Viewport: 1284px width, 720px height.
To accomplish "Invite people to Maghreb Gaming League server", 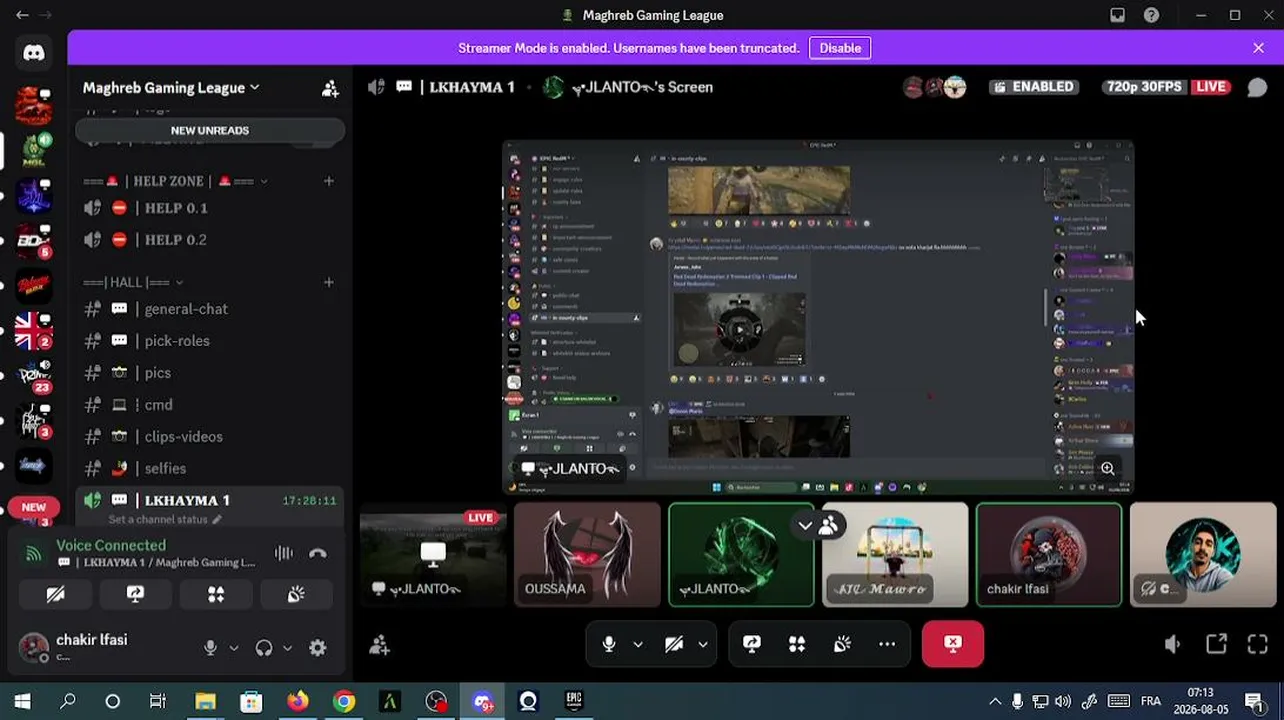I will point(330,88).
